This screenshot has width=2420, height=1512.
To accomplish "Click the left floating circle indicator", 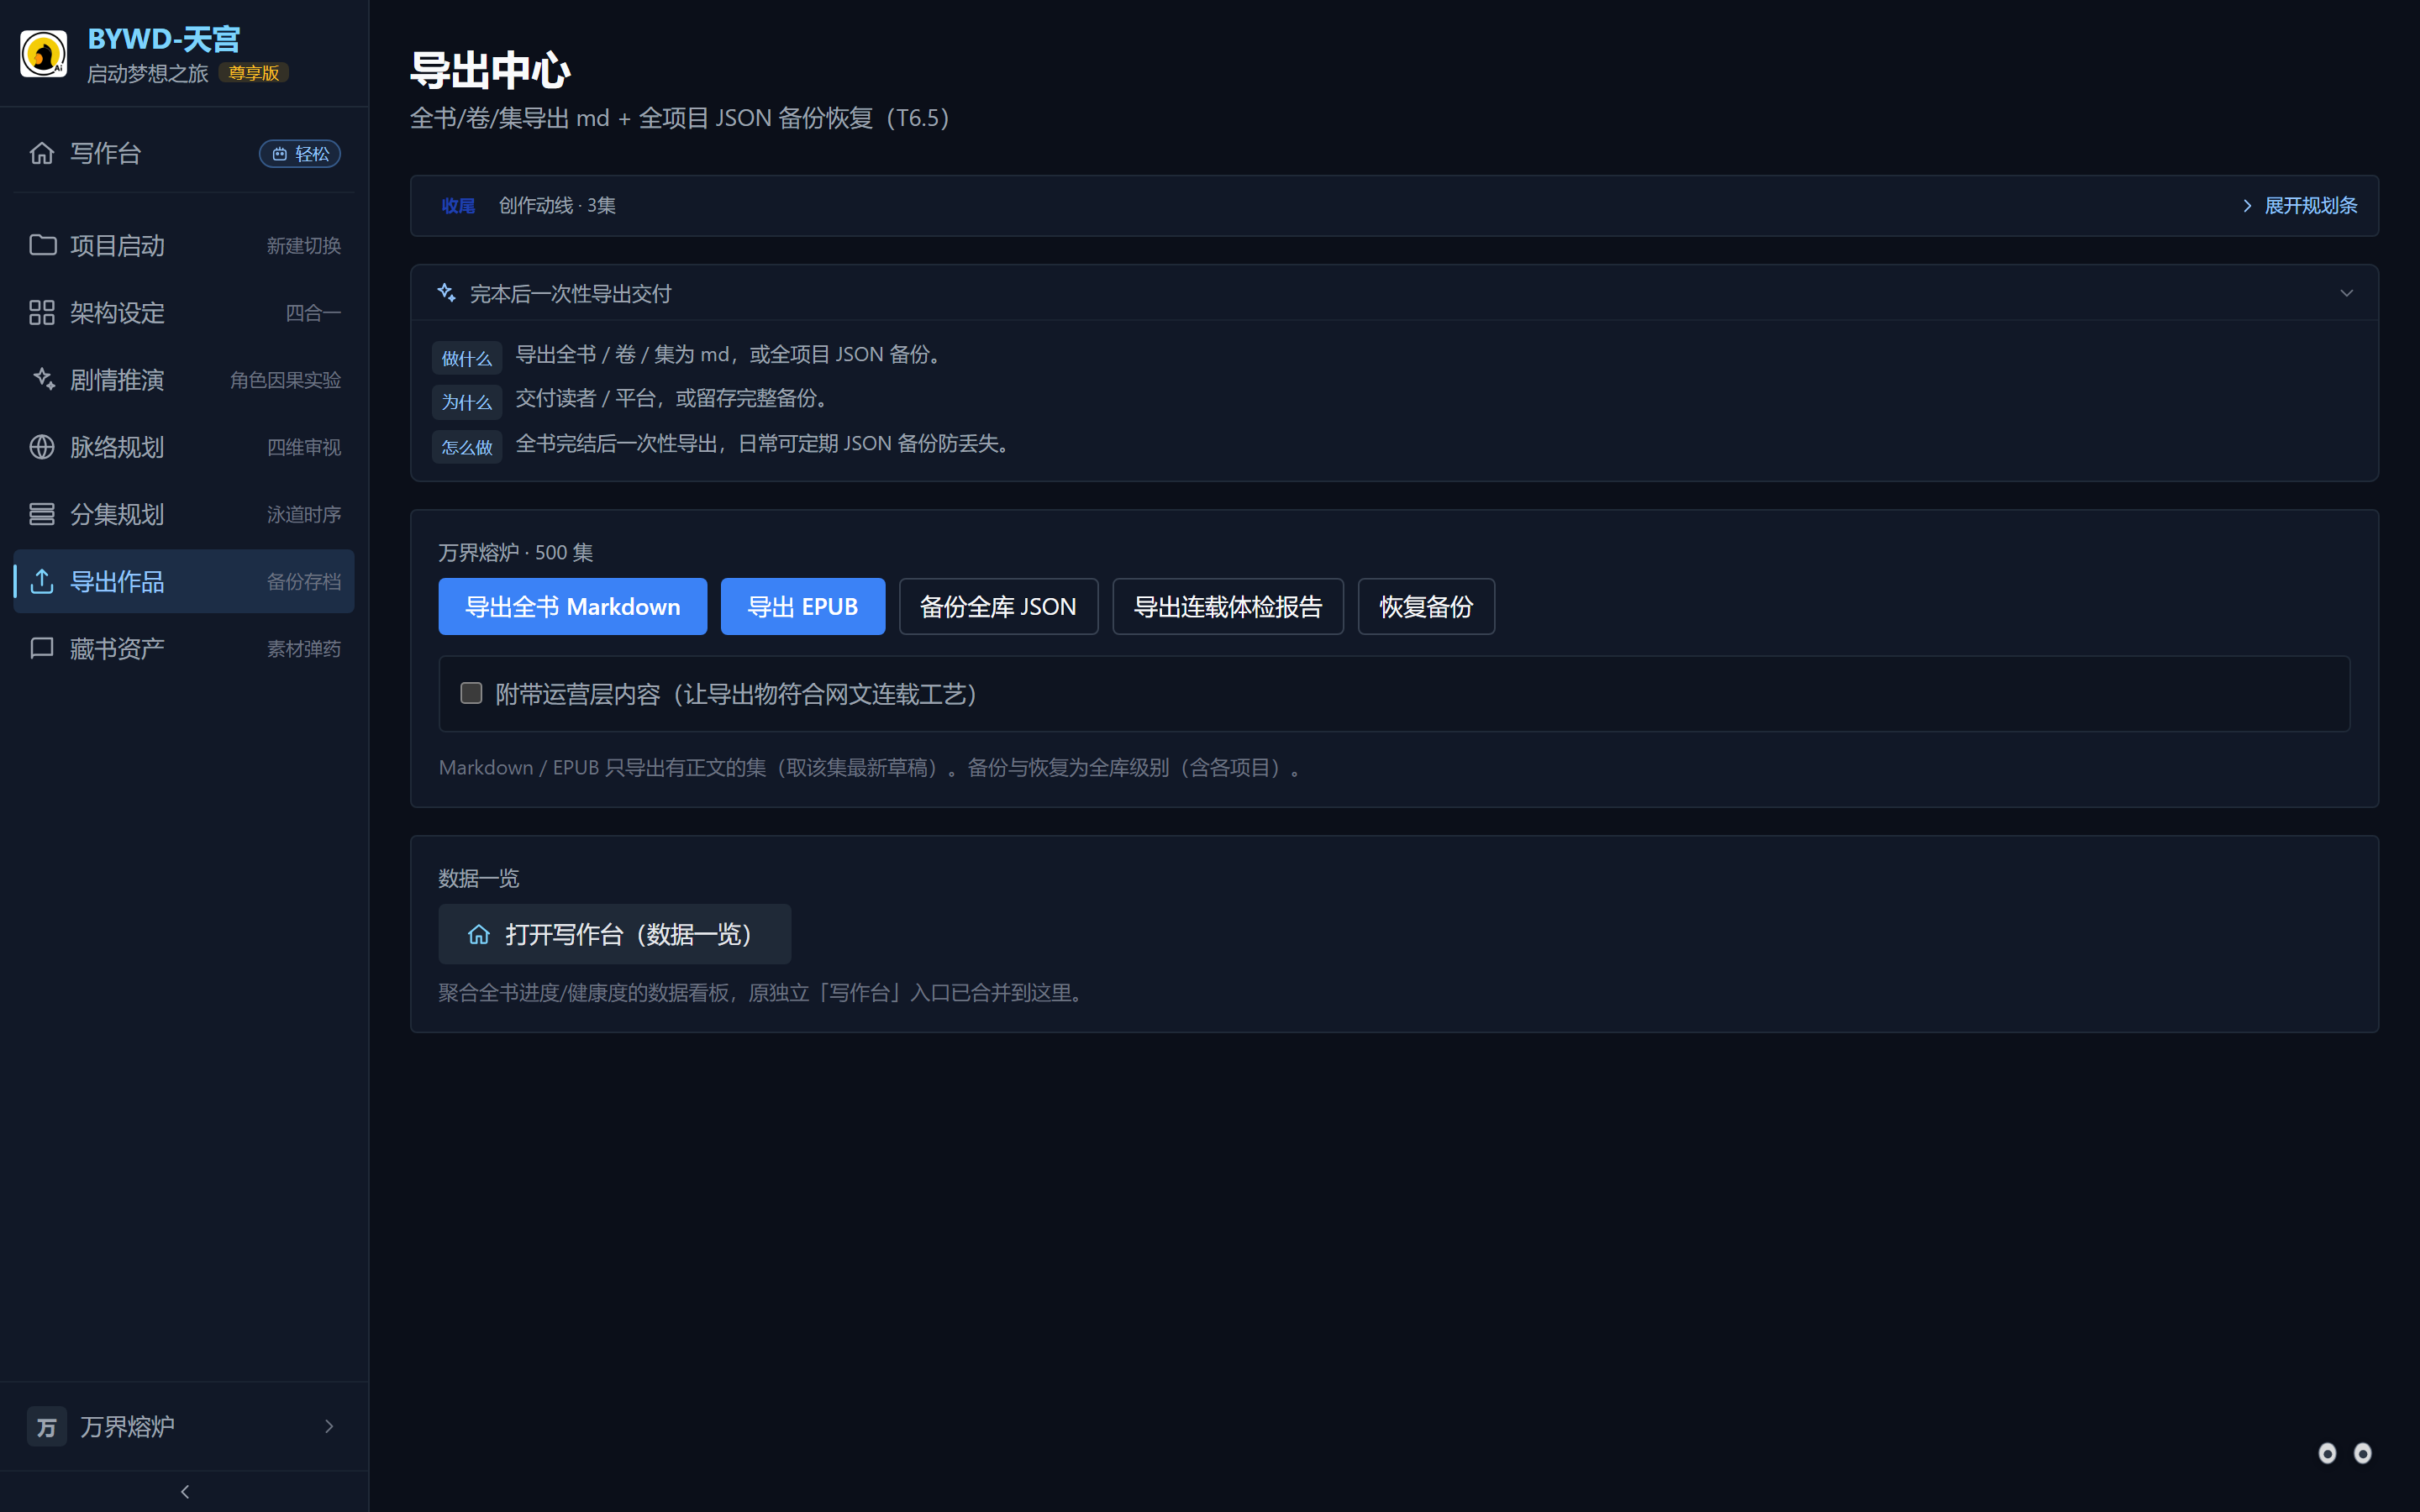I will pos(2327,1453).
